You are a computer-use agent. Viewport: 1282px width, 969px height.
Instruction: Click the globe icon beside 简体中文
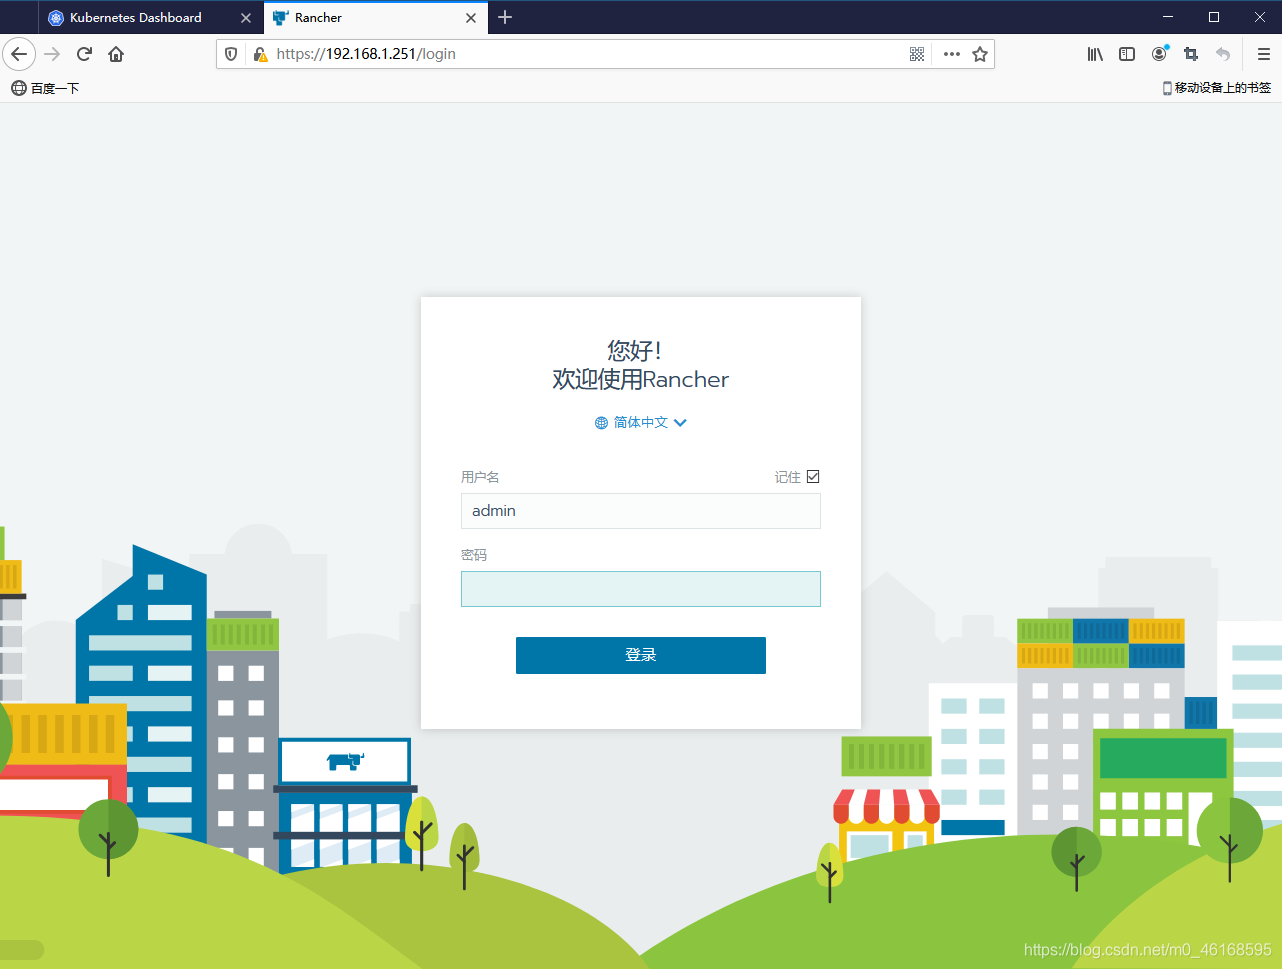(601, 423)
